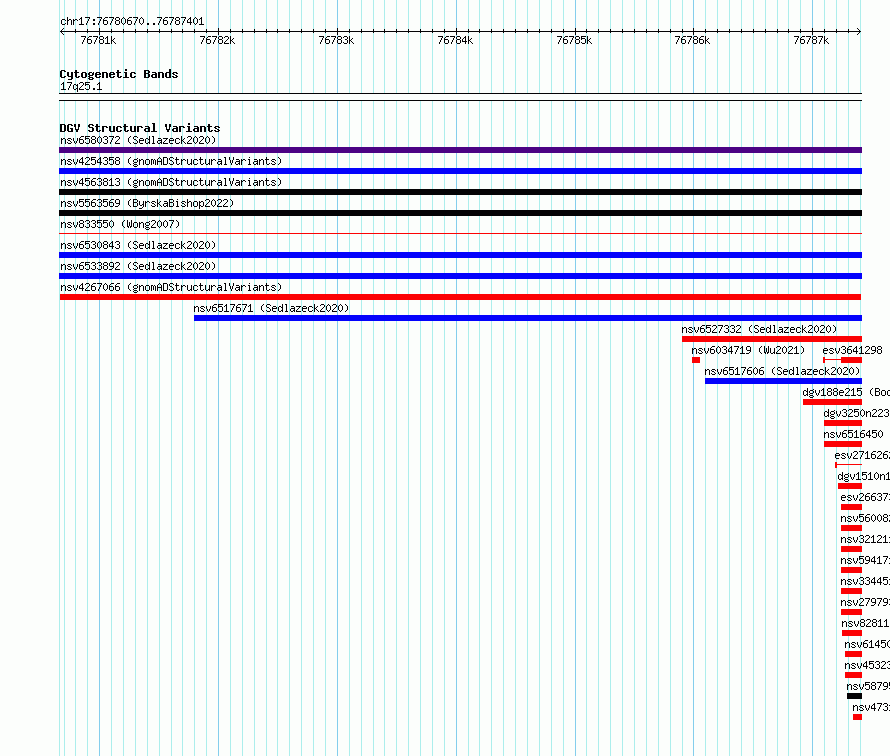Click the small red block under nsv6034719
The width and height of the screenshot is (890, 756).
[x=696, y=360]
